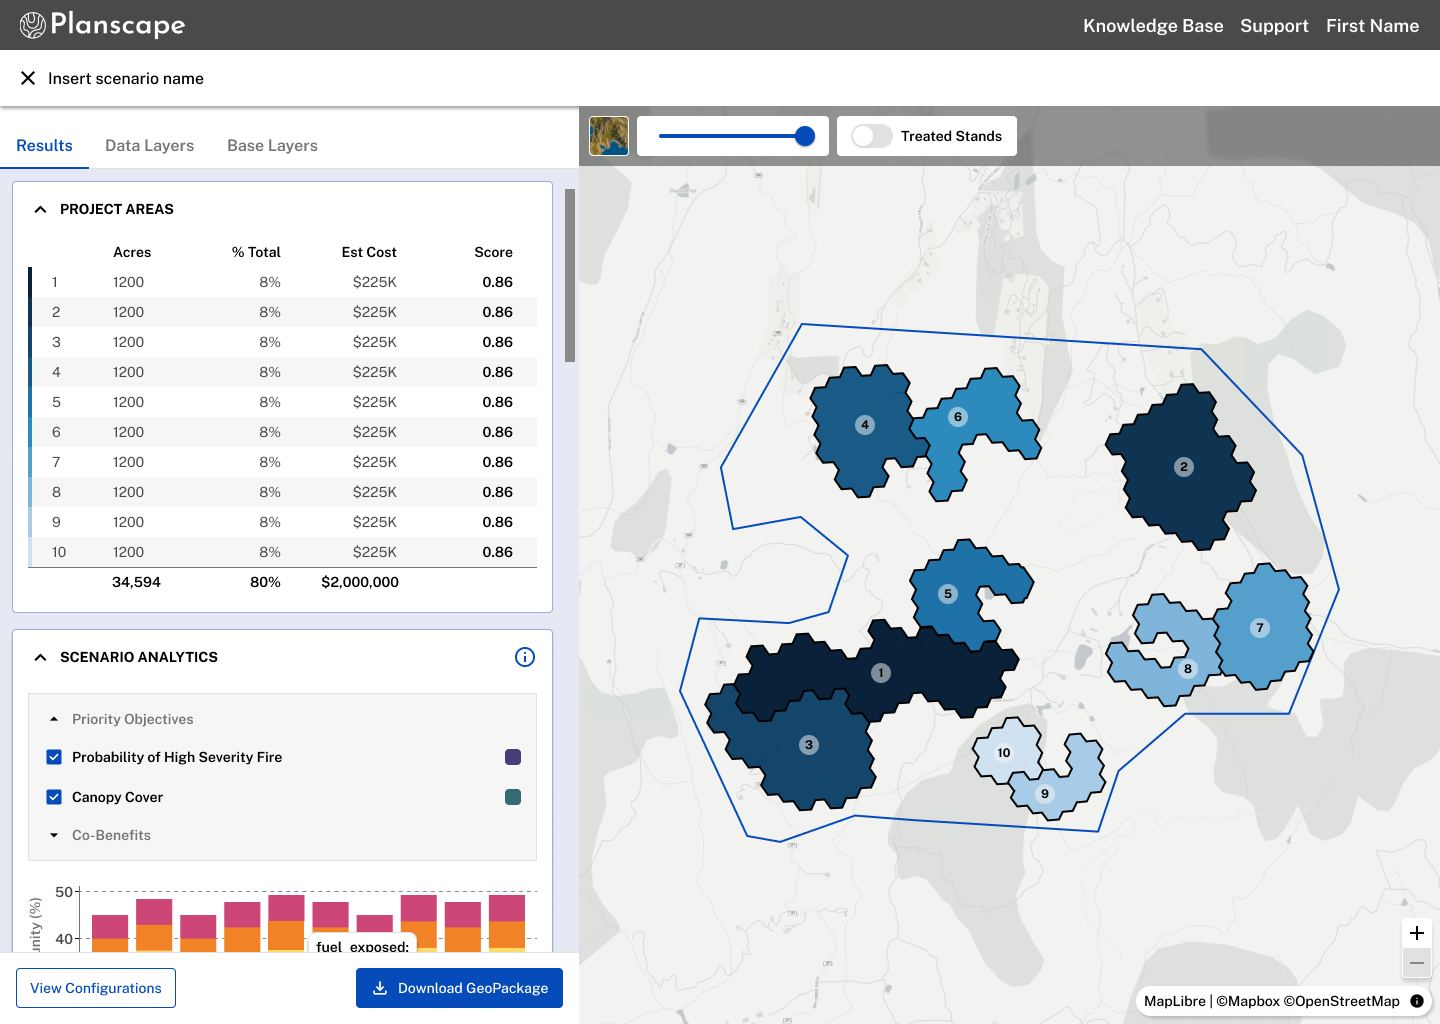Click Download GeoPackage button
1440x1024 pixels.
(x=459, y=988)
